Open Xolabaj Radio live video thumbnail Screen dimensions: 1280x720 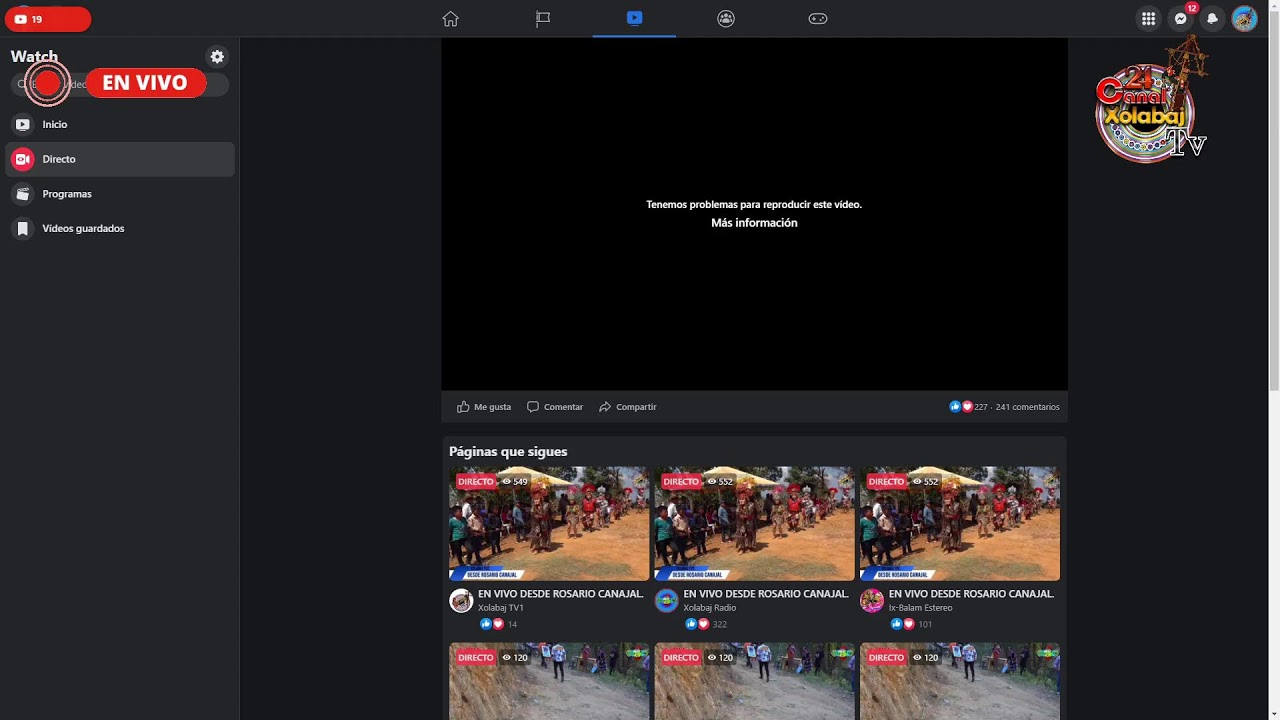pyautogui.click(x=754, y=523)
